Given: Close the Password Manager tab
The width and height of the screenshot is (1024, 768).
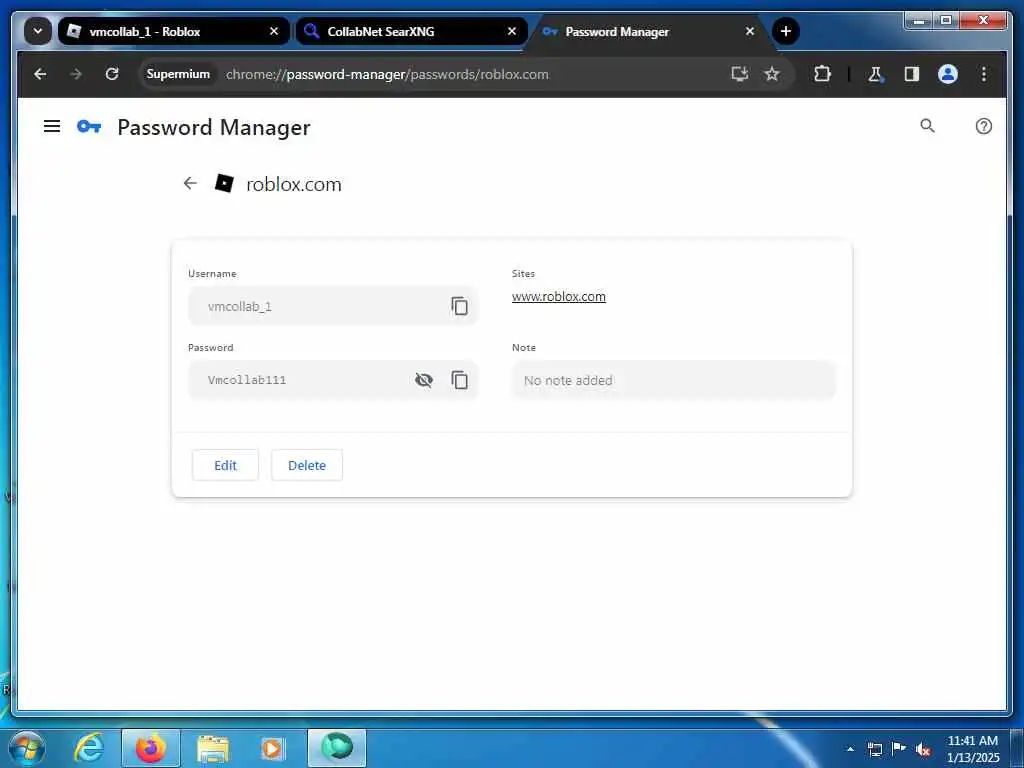Looking at the screenshot, I should point(750,31).
